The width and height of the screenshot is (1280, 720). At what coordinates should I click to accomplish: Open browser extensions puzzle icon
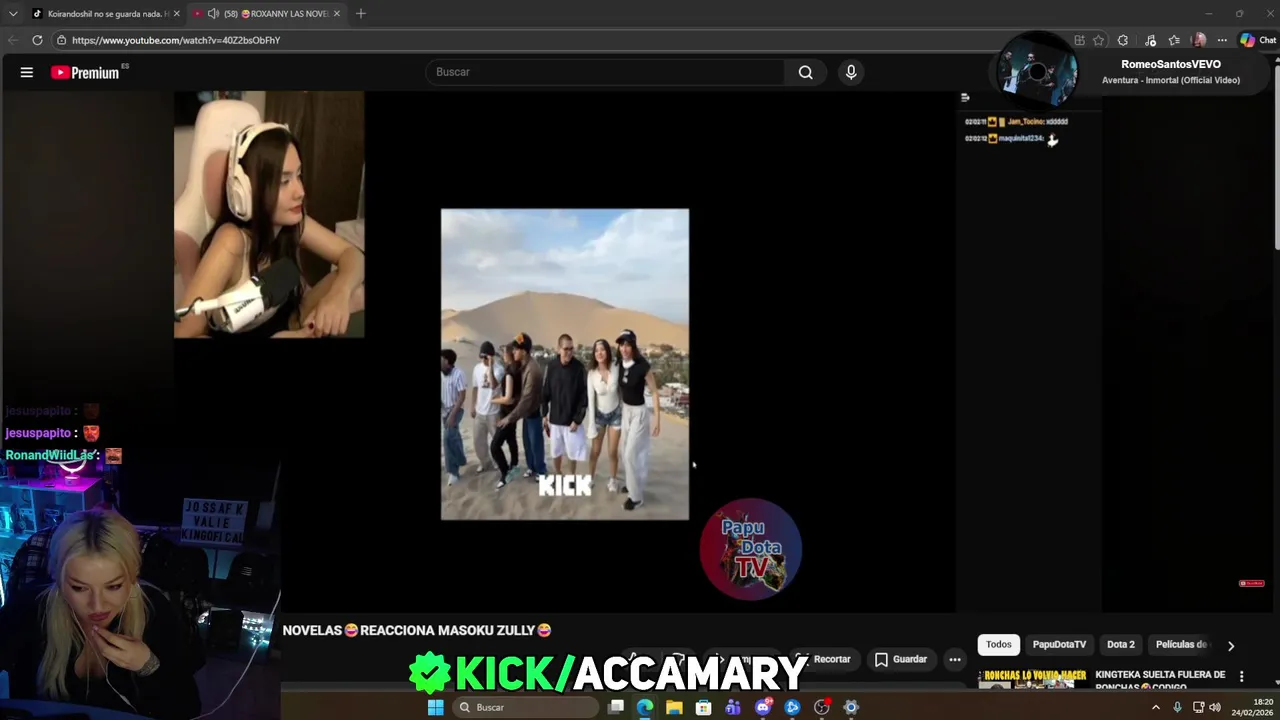1123,40
